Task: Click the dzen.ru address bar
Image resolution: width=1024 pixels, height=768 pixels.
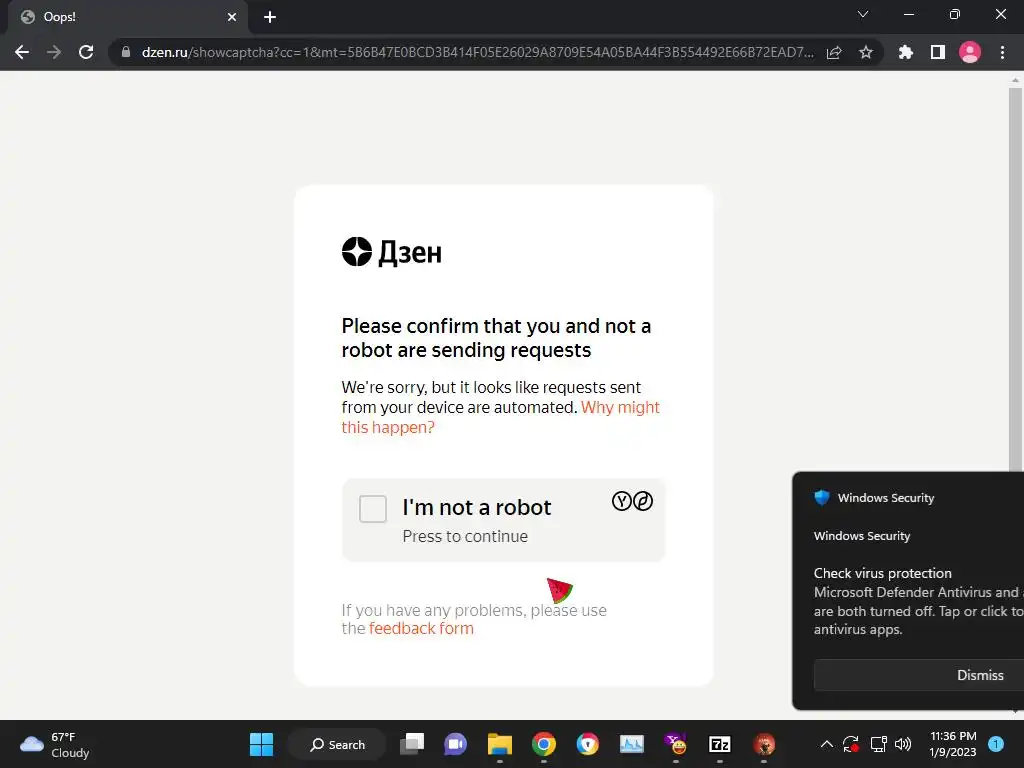Action: click(477, 52)
